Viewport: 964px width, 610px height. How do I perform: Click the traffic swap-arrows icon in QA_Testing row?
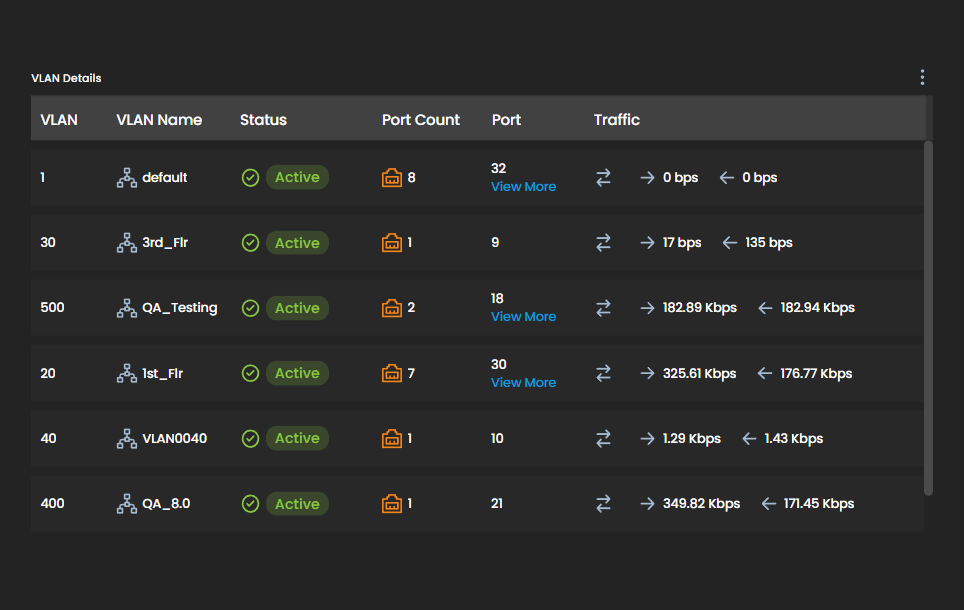pyautogui.click(x=604, y=308)
